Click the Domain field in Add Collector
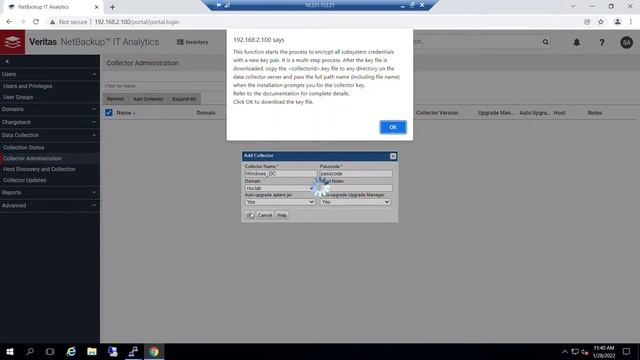Image resolution: width=640 pixels, height=360 pixels. click(x=280, y=188)
